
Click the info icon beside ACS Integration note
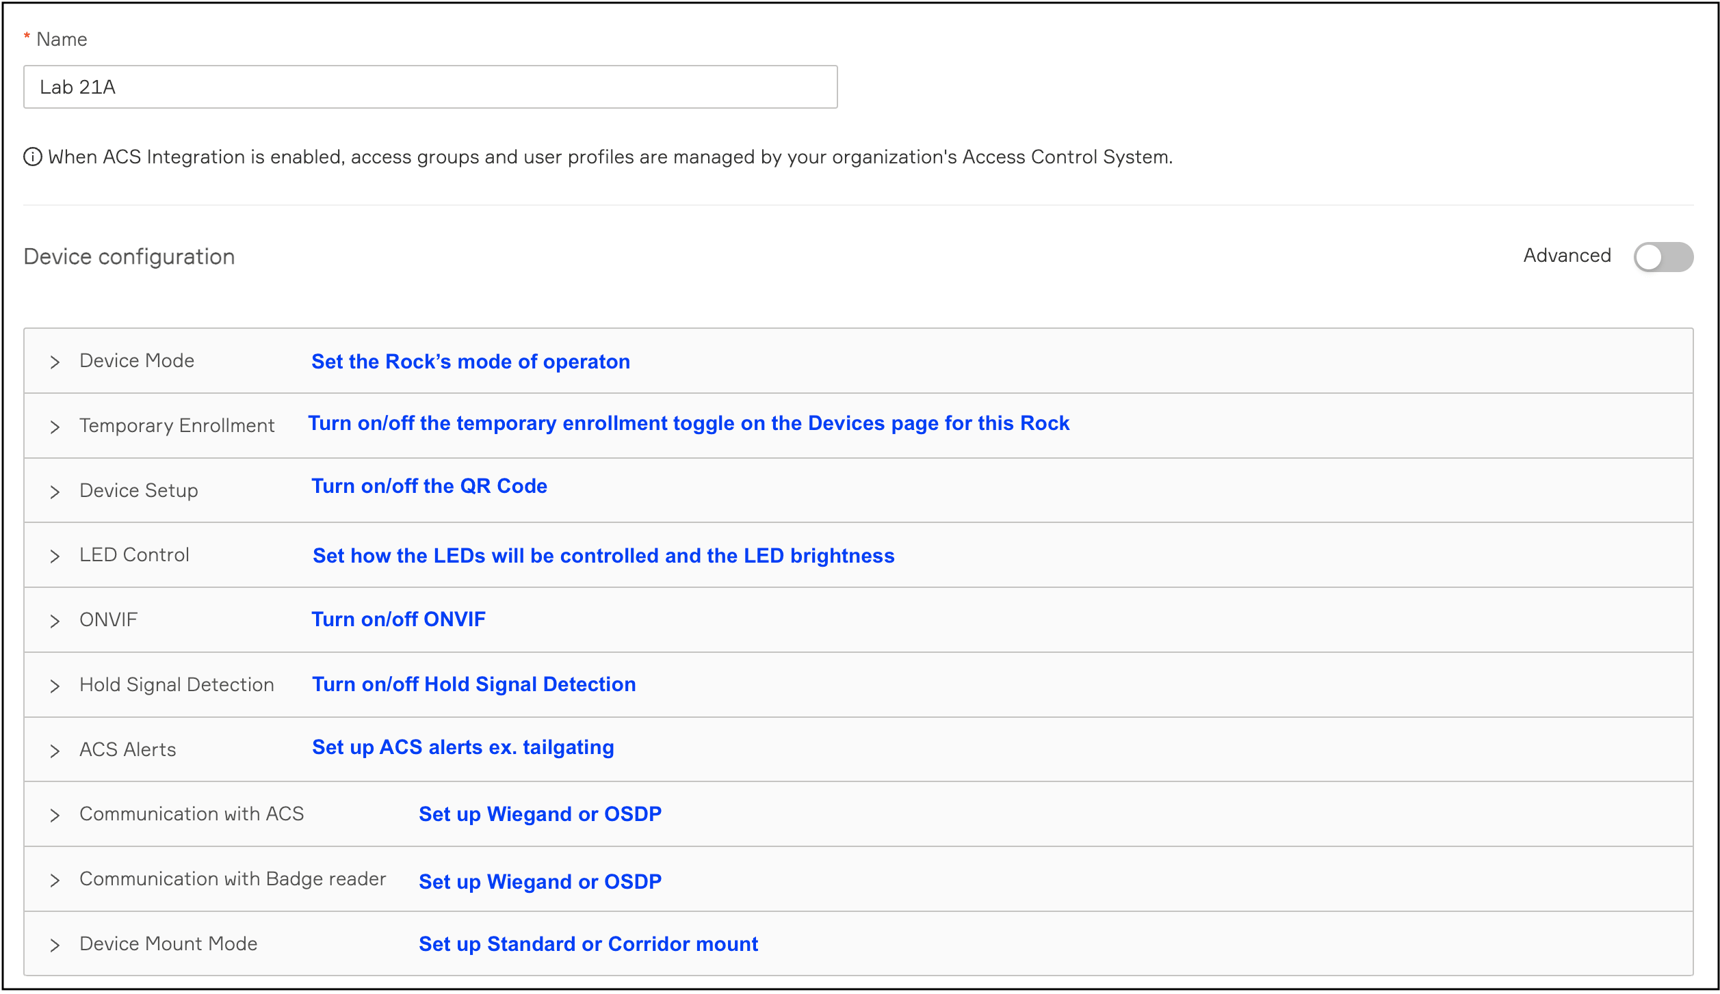point(33,157)
